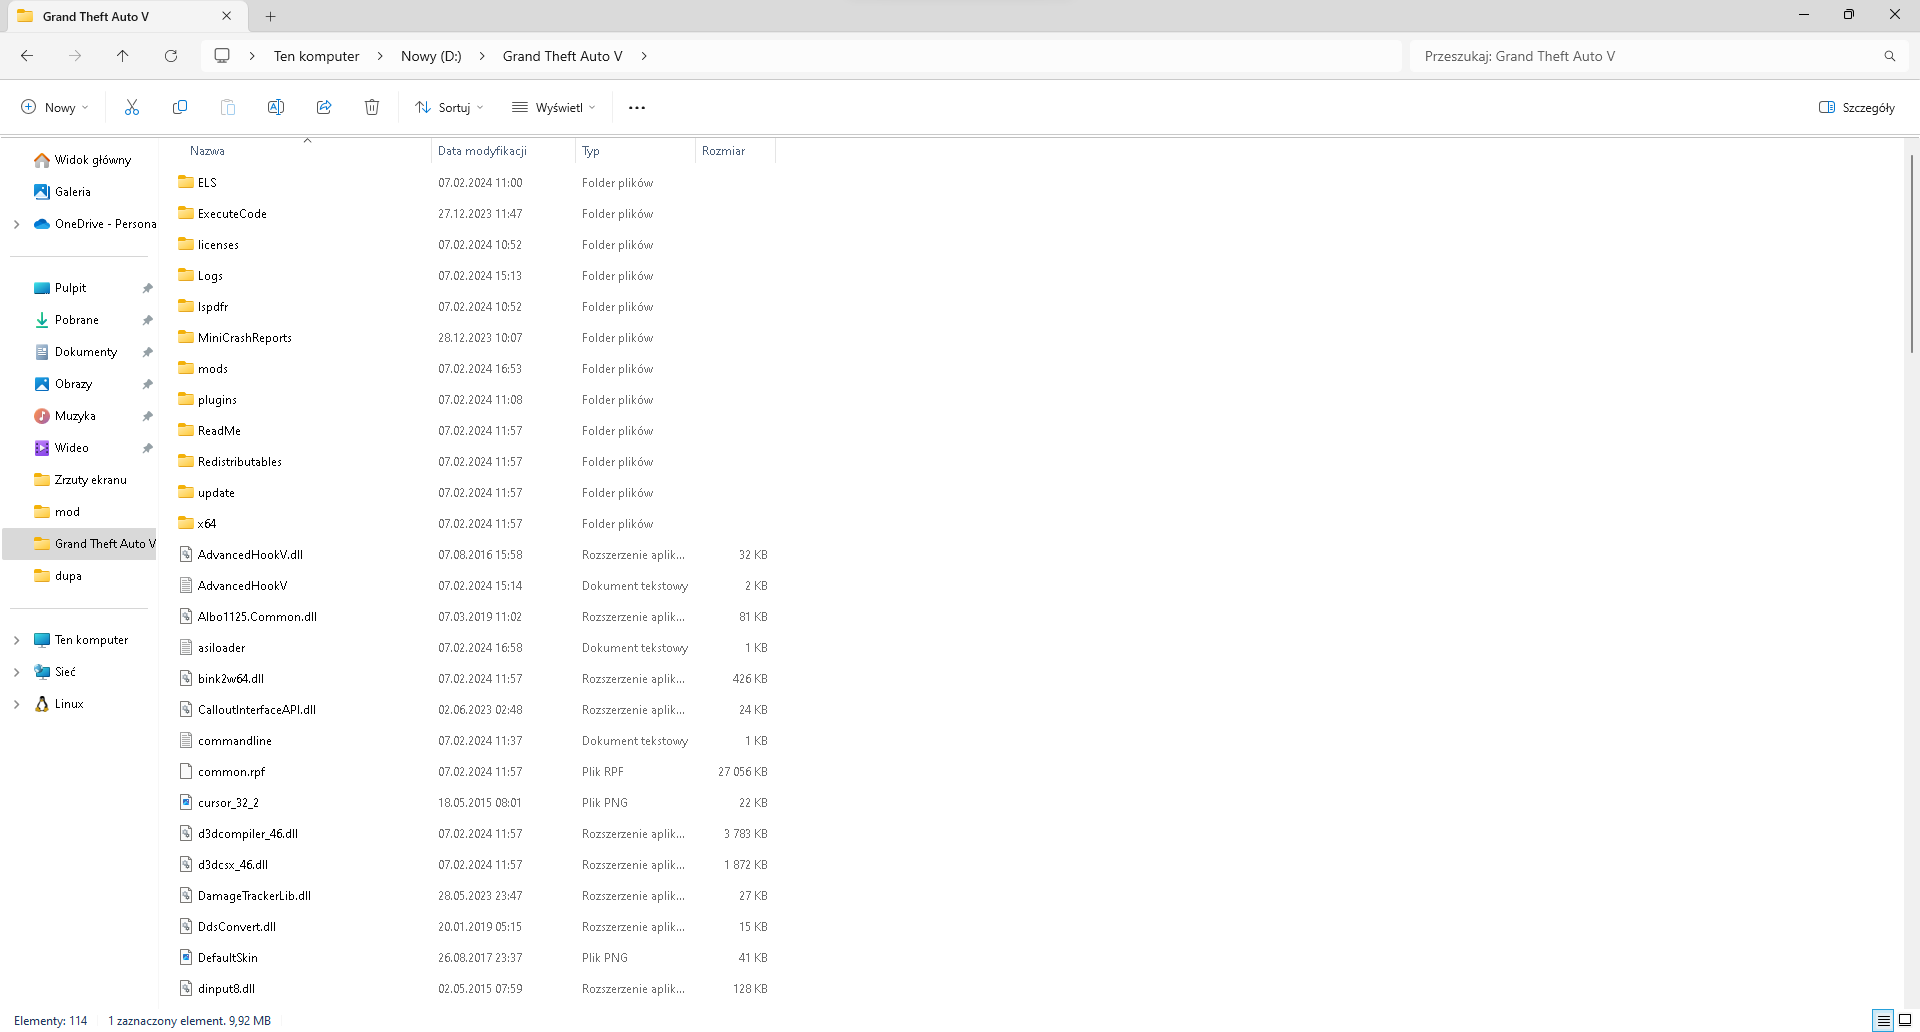Click the vertical scrollbar thumb
The width and height of the screenshot is (1920, 1032).
click(1912, 253)
